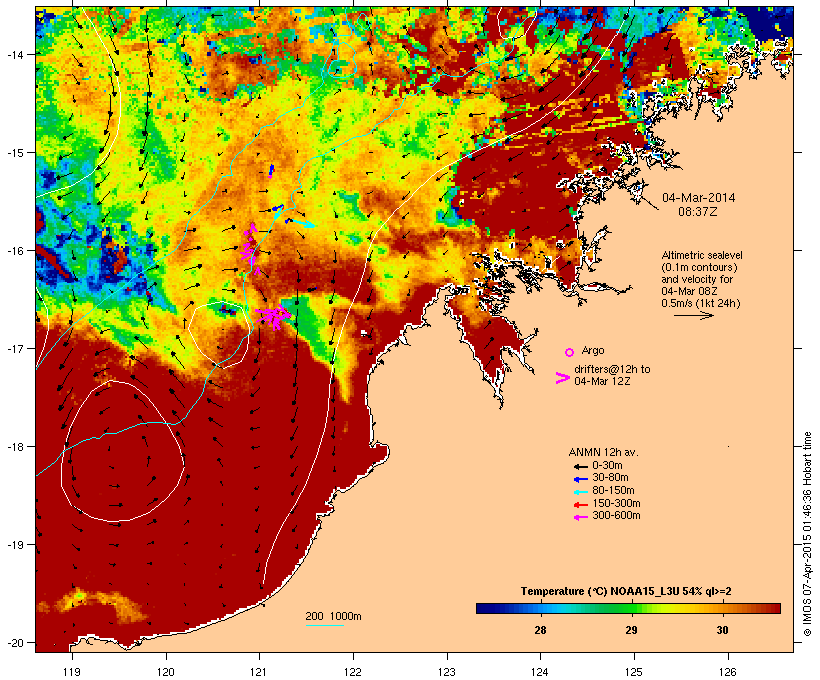820x680 pixels.
Task: Click the IMOS copyright timestamp text
Action: 807,535
